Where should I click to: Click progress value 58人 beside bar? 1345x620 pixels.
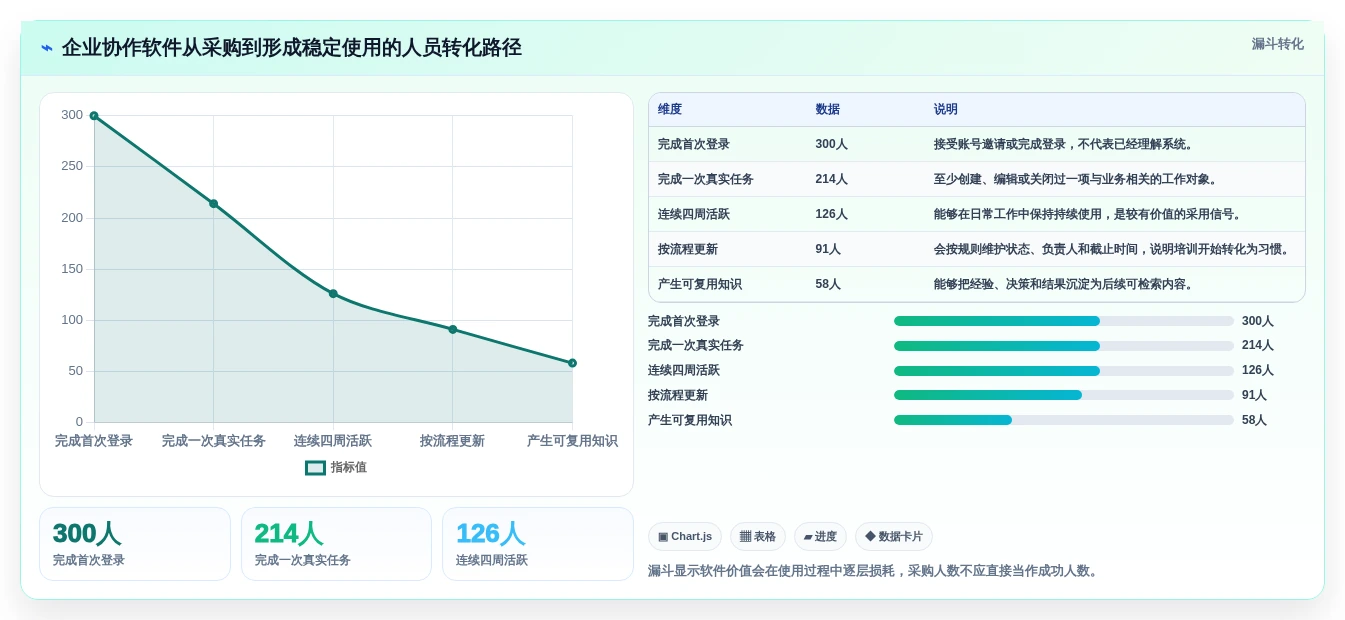tap(1254, 420)
